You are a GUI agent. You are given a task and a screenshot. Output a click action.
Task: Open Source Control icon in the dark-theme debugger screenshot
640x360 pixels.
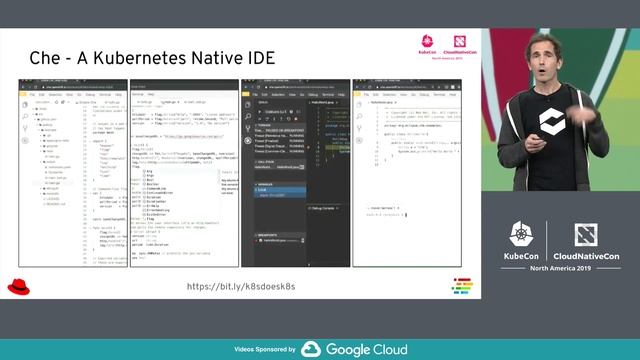pyautogui.click(x=248, y=129)
